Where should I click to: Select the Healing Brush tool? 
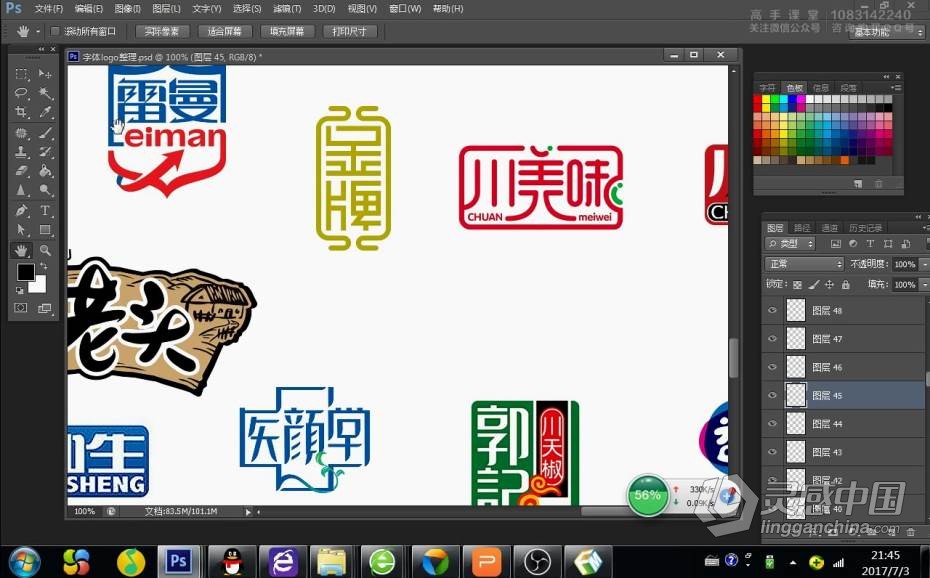point(21,133)
